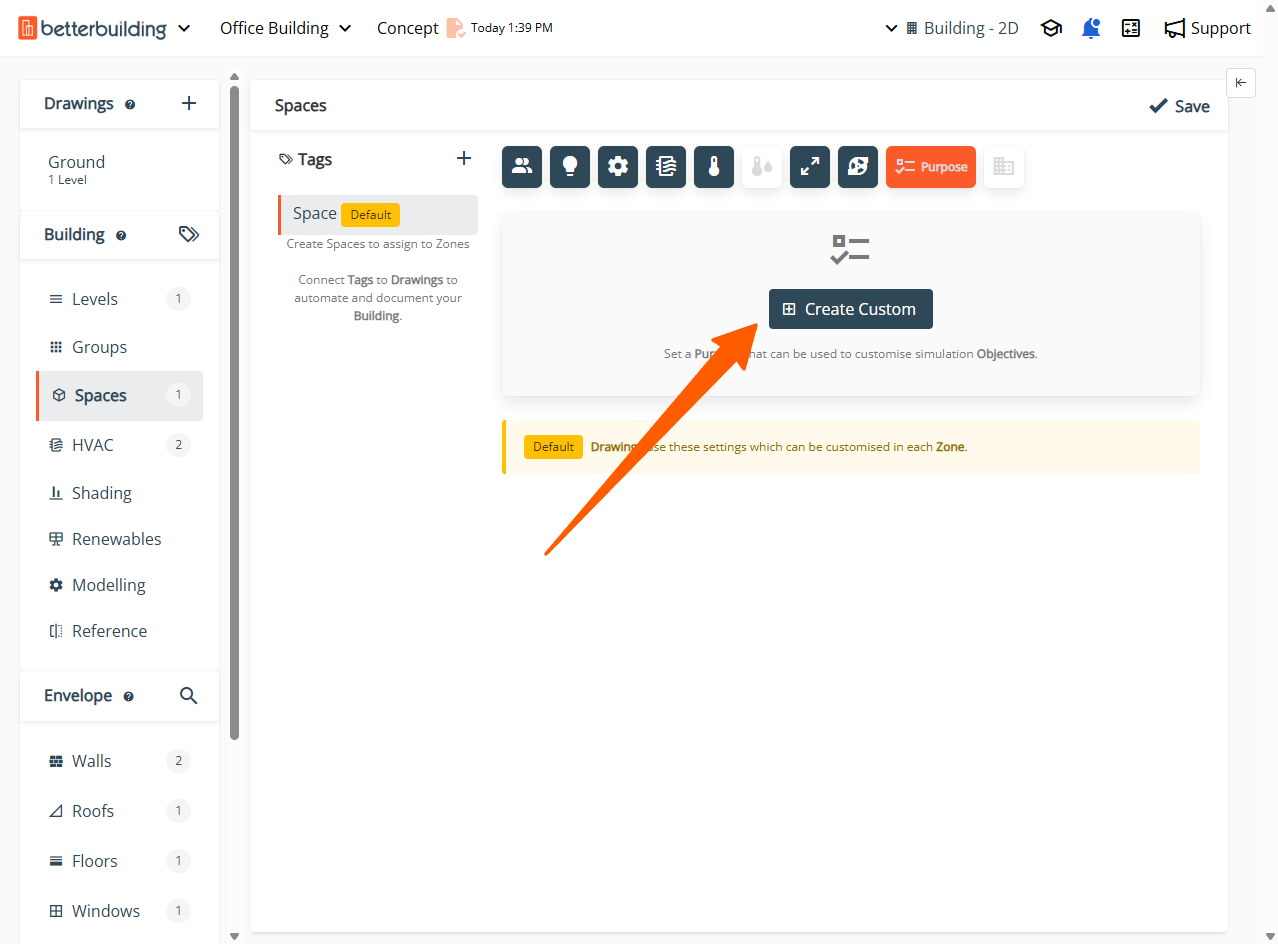Click the equipment gear icon
This screenshot has width=1278, height=944.
pos(618,167)
